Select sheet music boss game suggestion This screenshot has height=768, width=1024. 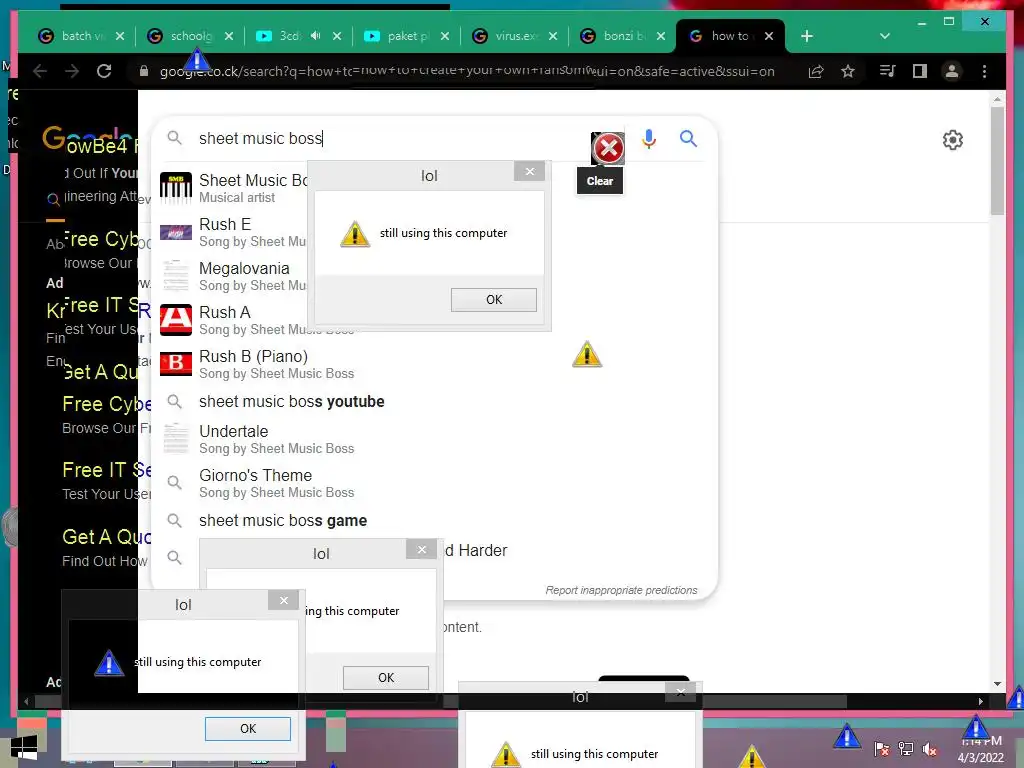tap(434, 520)
